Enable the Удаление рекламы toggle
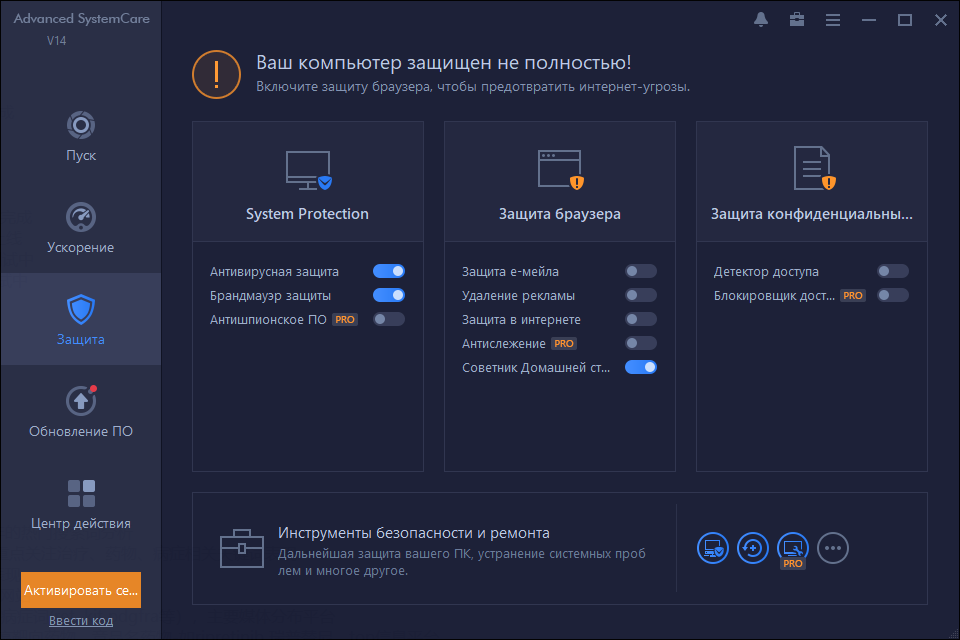The image size is (960, 640). (x=641, y=295)
